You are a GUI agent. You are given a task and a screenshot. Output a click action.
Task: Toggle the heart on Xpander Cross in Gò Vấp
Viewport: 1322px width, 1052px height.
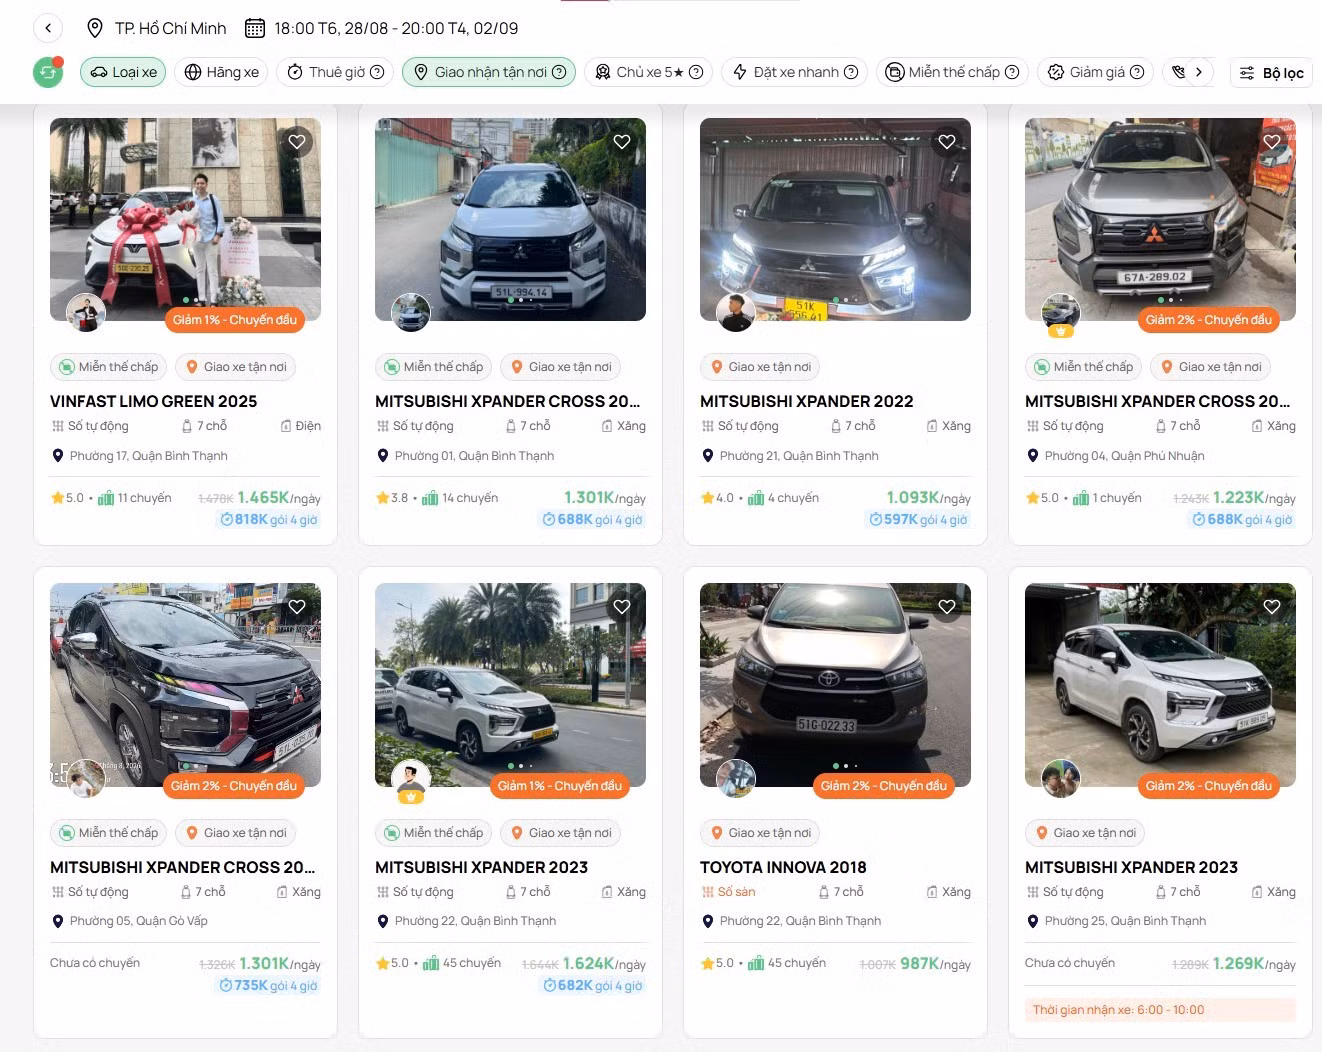click(x=297, y=607)
